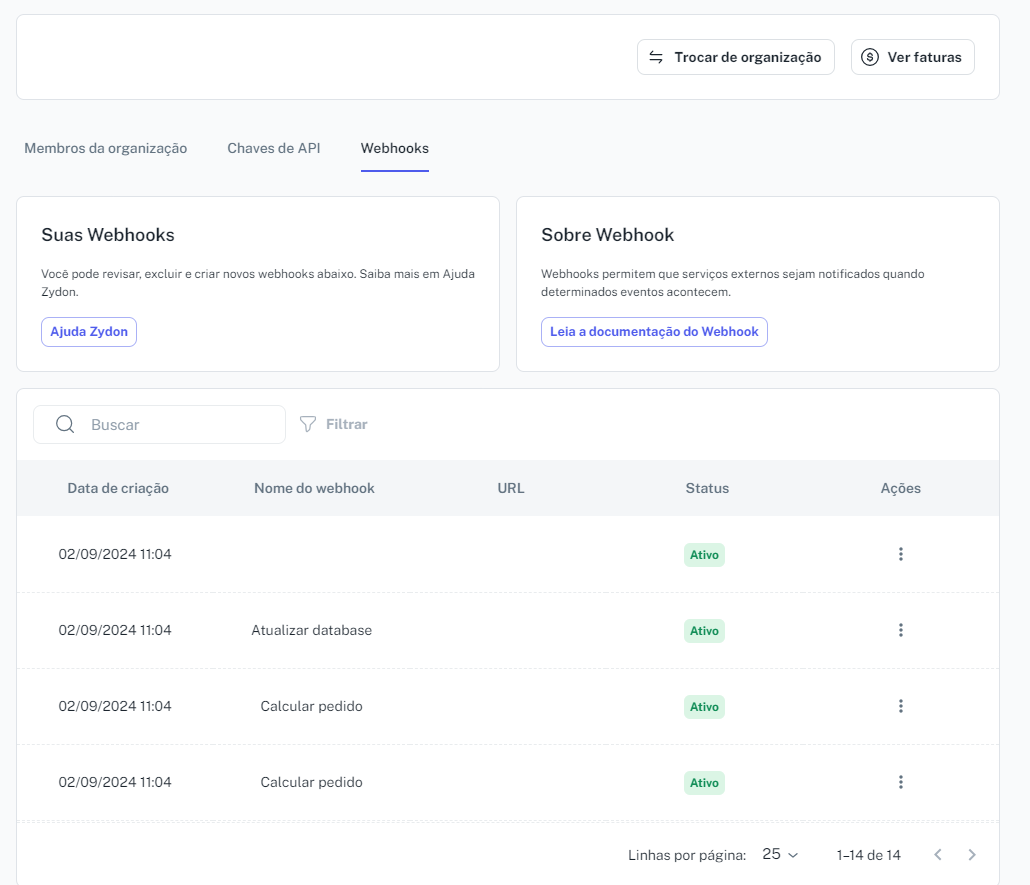Image resolution: width=1030 pixels, height=885 pixels.
Task: Focus the Buscar search field
Action: coord(160,424)
